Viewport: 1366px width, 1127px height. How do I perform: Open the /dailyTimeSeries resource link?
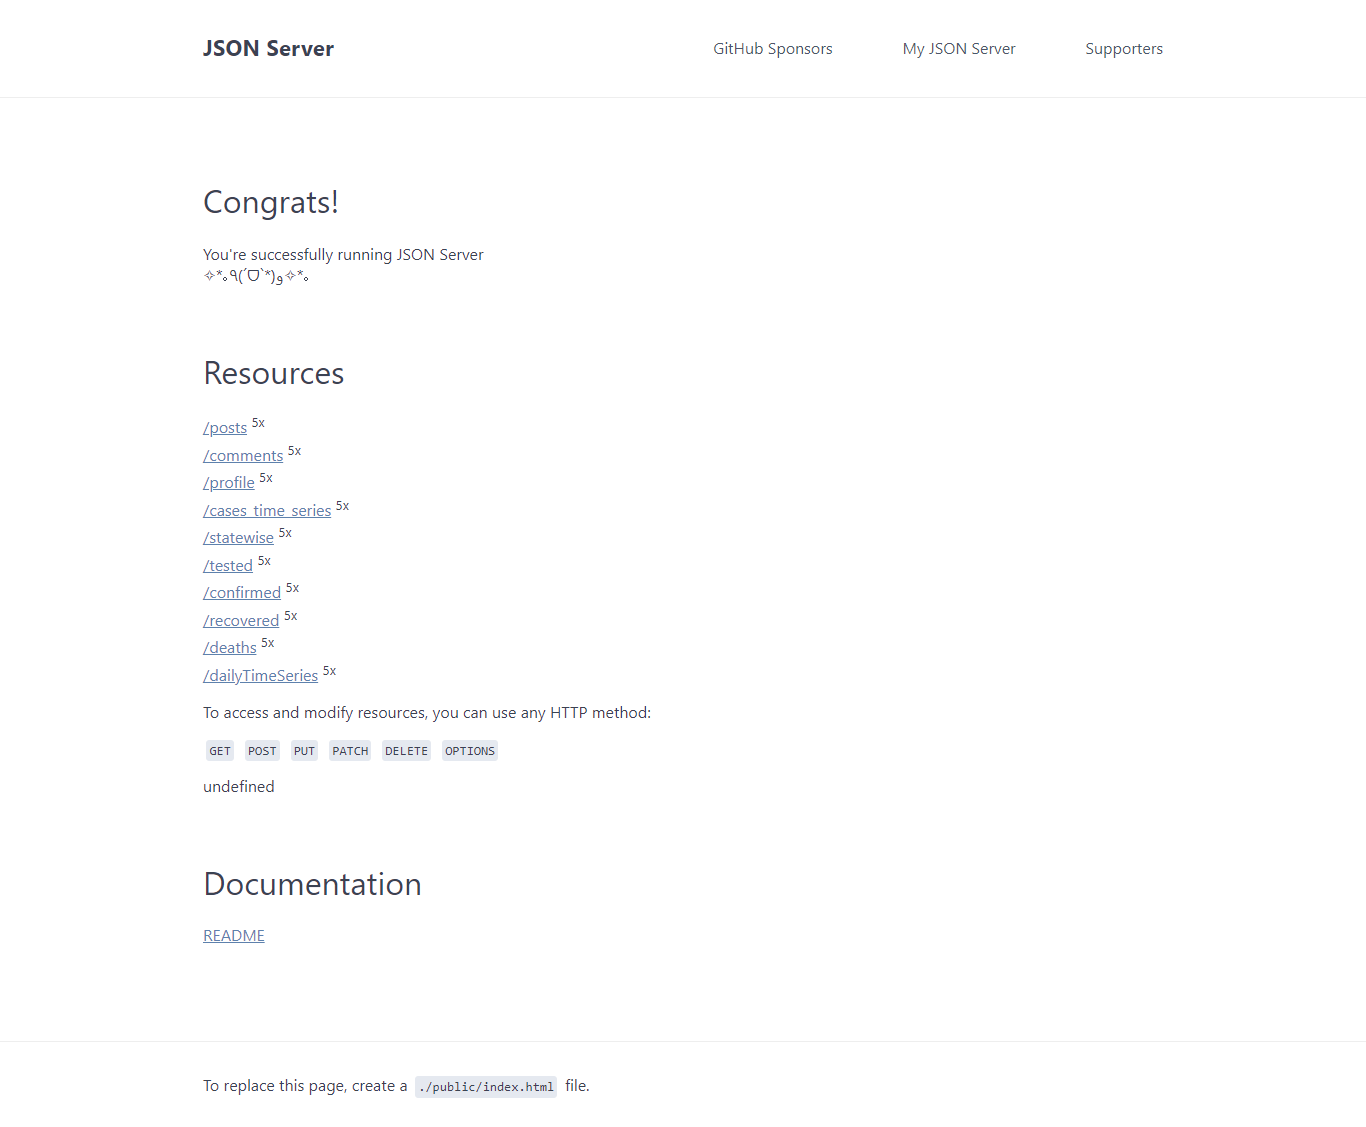(260, 676)
